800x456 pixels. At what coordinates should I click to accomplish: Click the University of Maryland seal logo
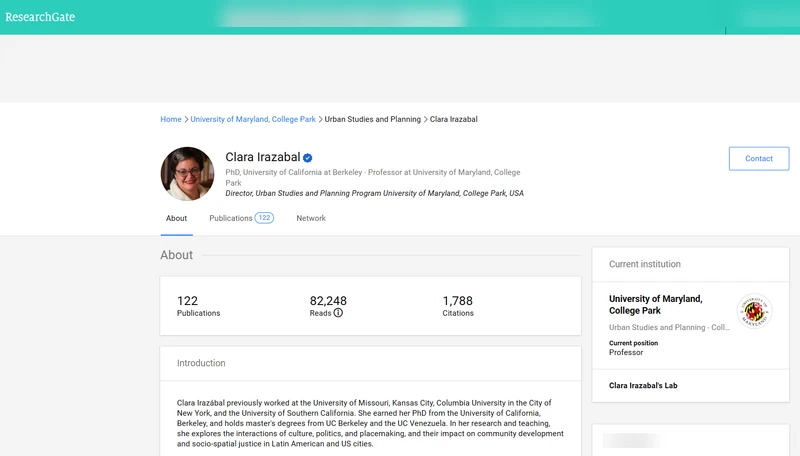click(754, 311)
